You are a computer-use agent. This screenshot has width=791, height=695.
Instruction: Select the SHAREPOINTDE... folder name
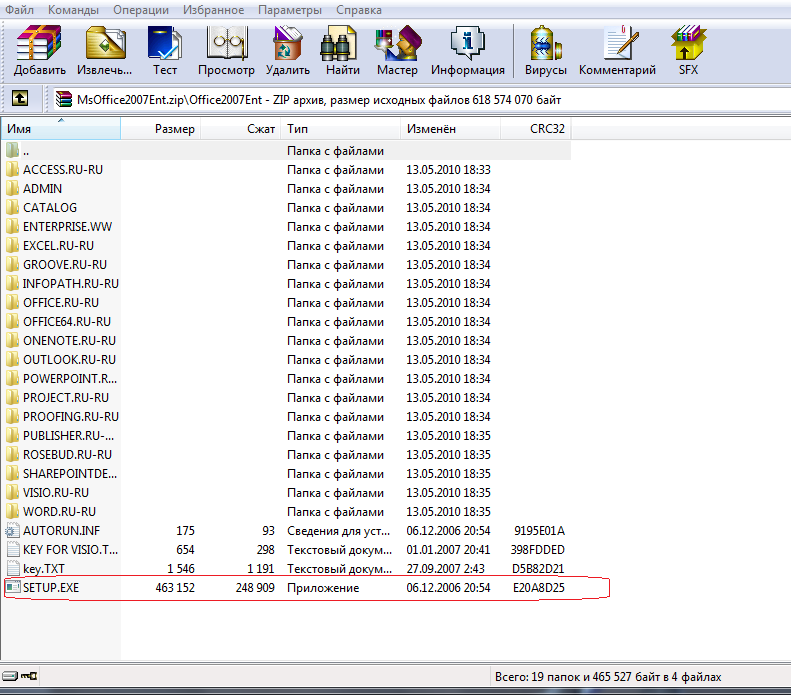click(70, 474)
